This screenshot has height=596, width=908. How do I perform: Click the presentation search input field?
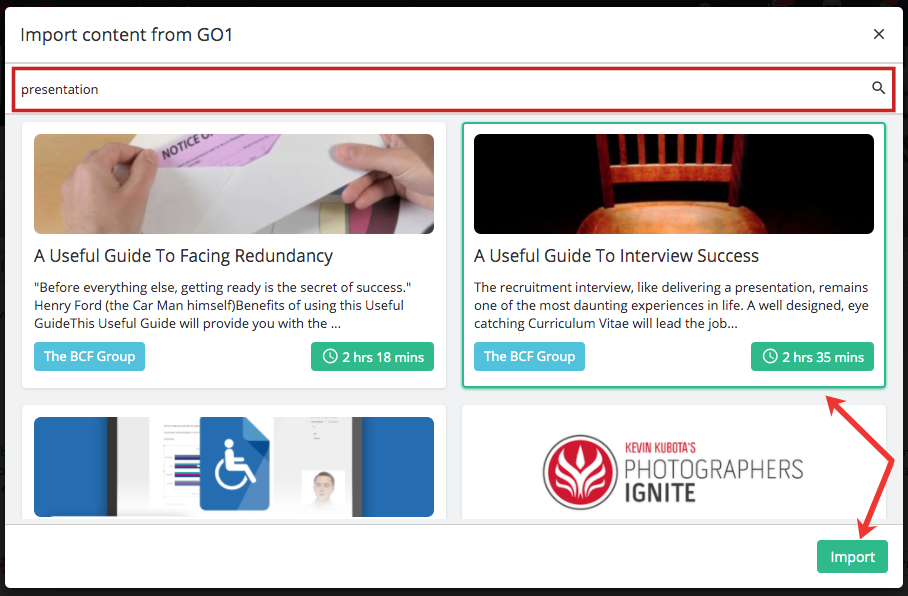click(x=454, y=89)
